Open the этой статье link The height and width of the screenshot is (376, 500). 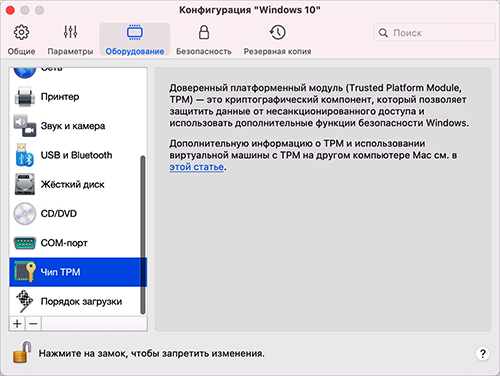pyautogui.click(x=196, y=167)
